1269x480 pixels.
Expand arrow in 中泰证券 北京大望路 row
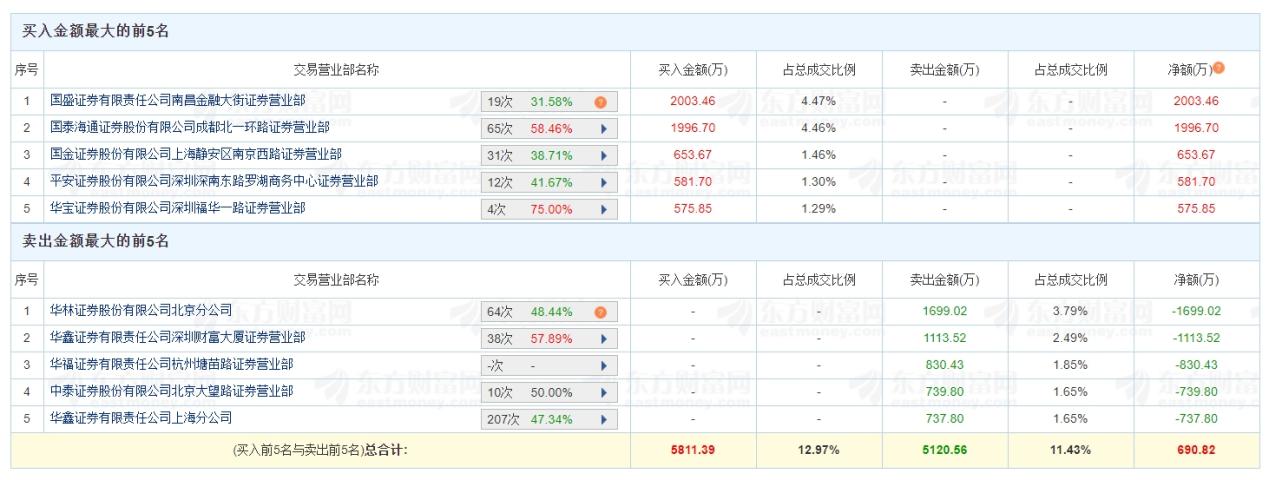tap(604, 393)
